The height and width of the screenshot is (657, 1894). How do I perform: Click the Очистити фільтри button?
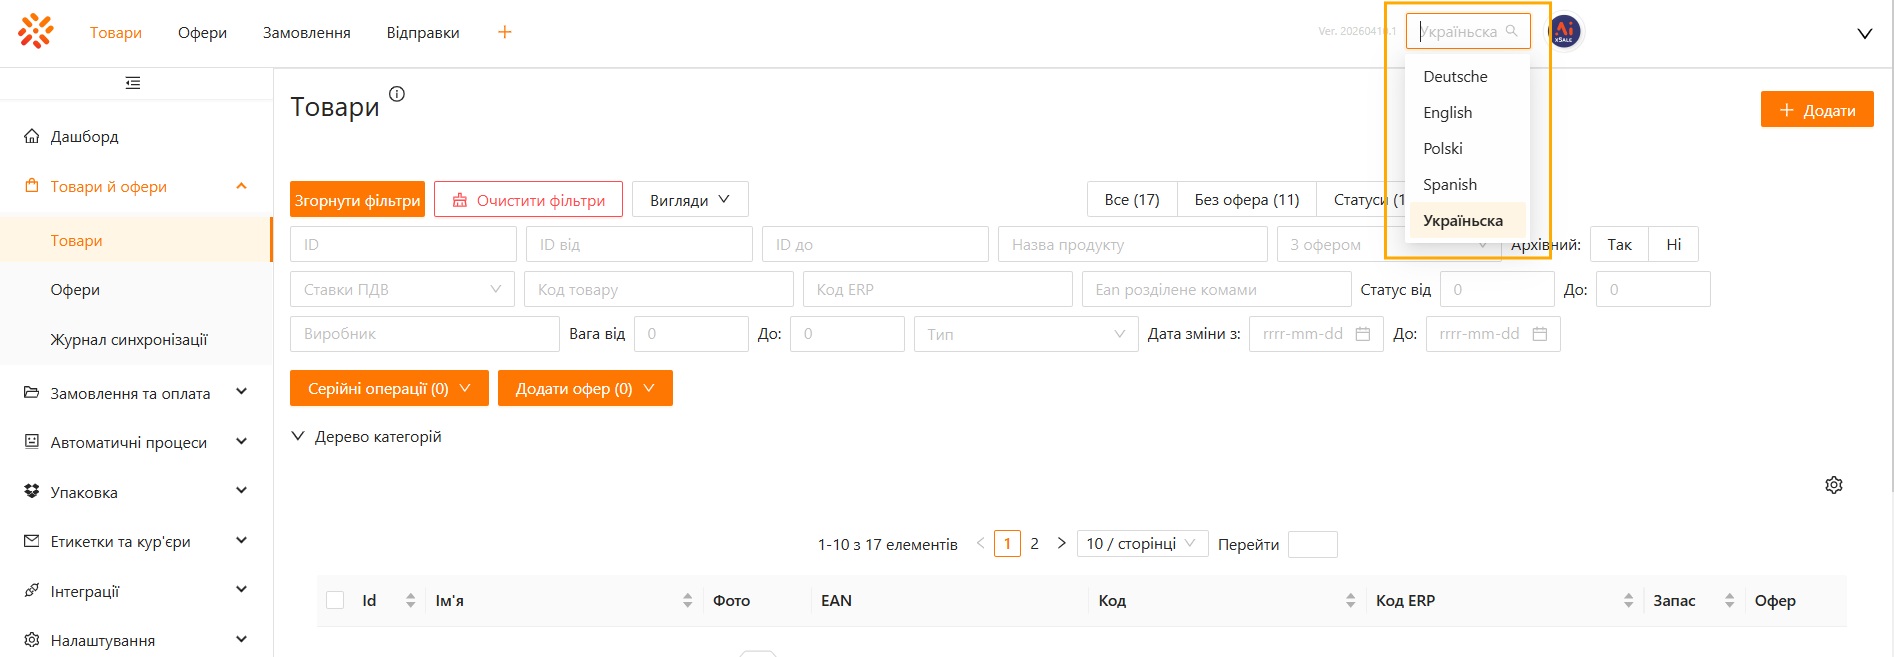coord(528,200)
